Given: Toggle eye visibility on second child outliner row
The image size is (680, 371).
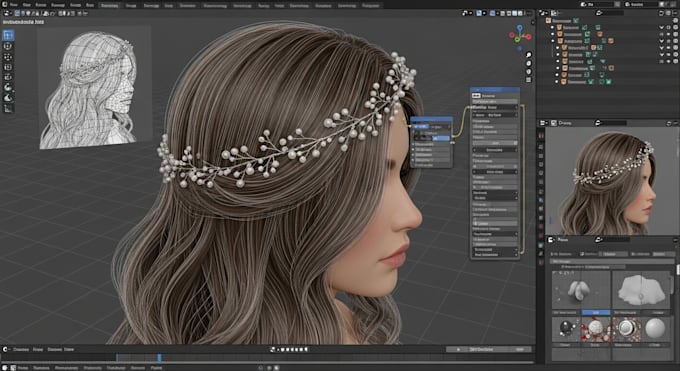Looking at the screenshot, I should click(668, 34).
